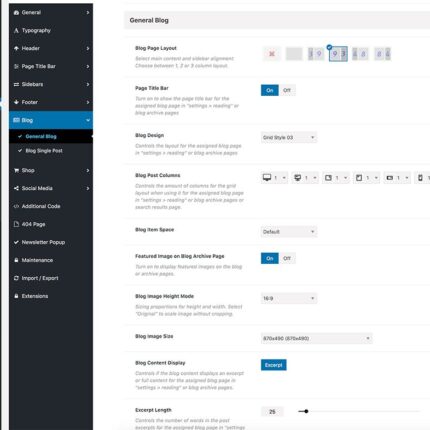Click the Maintenance lock icon
Screen dimensions: 430x430
tap(16, 260)
